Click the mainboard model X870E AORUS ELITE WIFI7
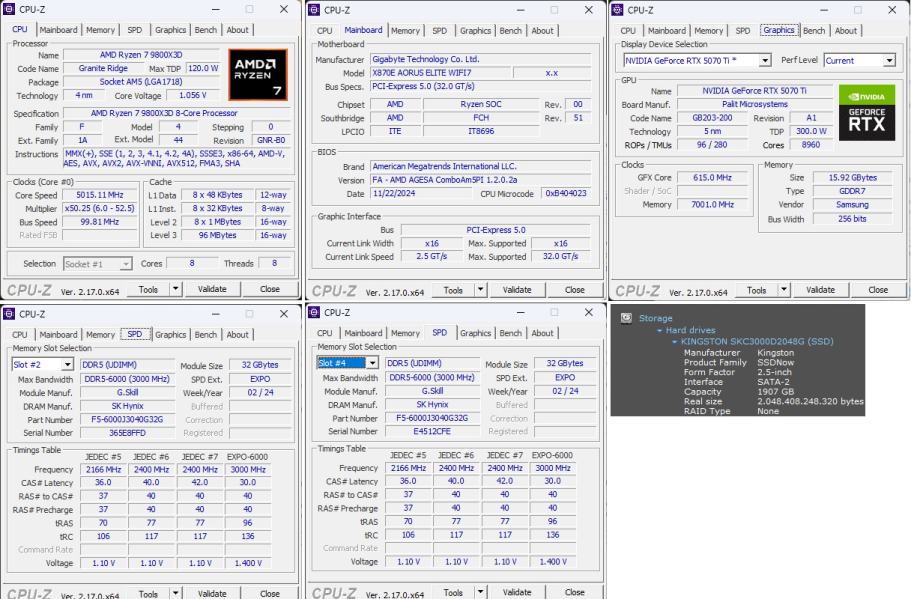The image size is (920, 599). (440, 73)
